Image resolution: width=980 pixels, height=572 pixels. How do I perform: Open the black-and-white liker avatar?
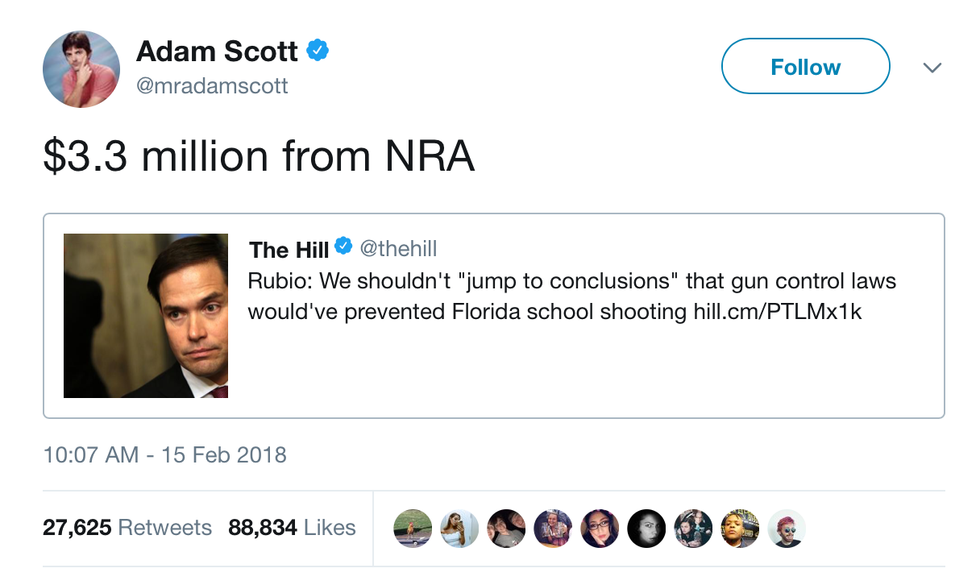tap(646, 528)
